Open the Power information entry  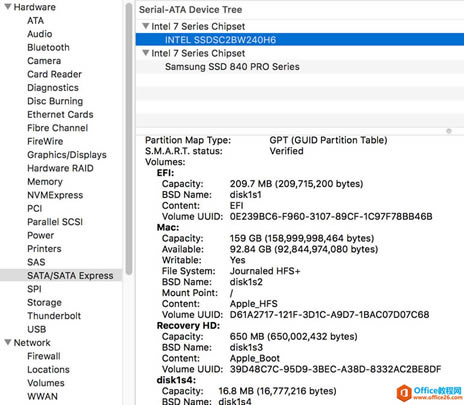point(40,235)
